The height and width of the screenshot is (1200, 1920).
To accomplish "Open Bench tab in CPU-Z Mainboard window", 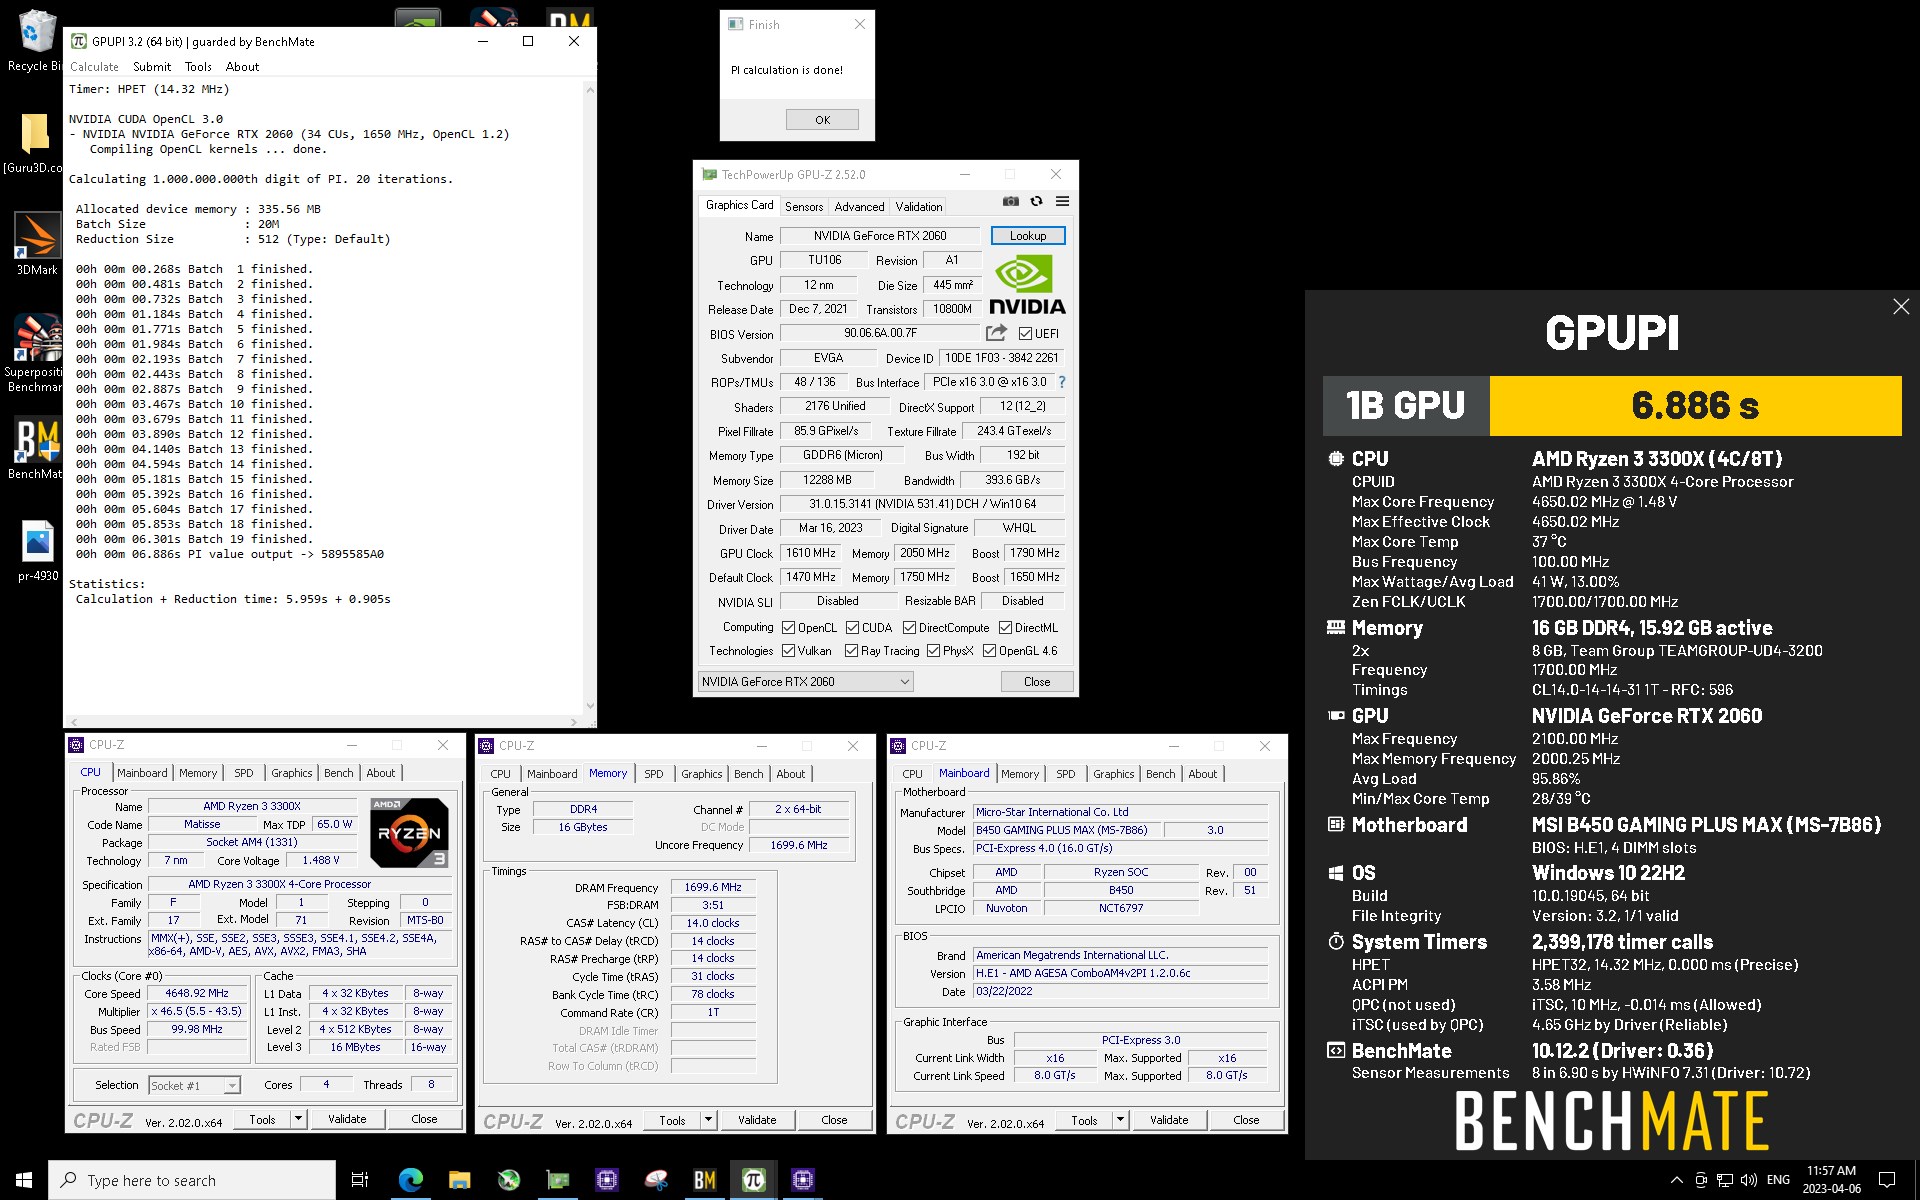I will point(1160,774).
